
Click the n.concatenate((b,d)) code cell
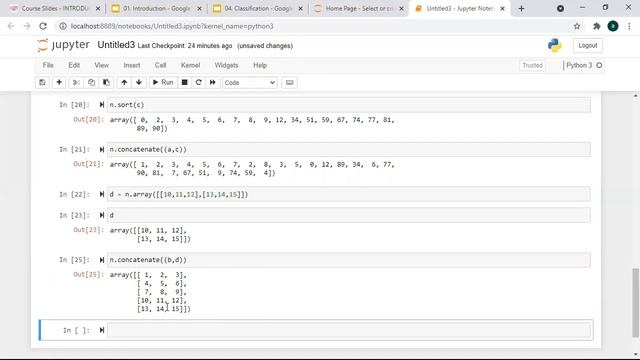pos(349,260)
